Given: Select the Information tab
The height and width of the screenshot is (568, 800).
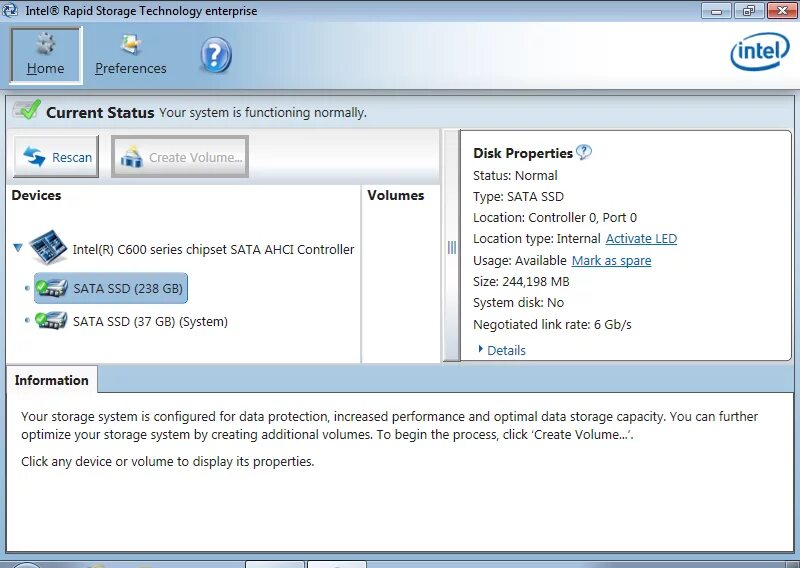Looking at the screenshot, I should tap(52, 380).
